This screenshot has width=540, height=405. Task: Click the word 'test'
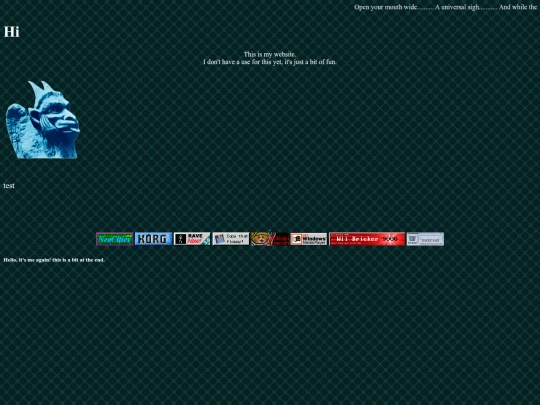click(9, 186)
